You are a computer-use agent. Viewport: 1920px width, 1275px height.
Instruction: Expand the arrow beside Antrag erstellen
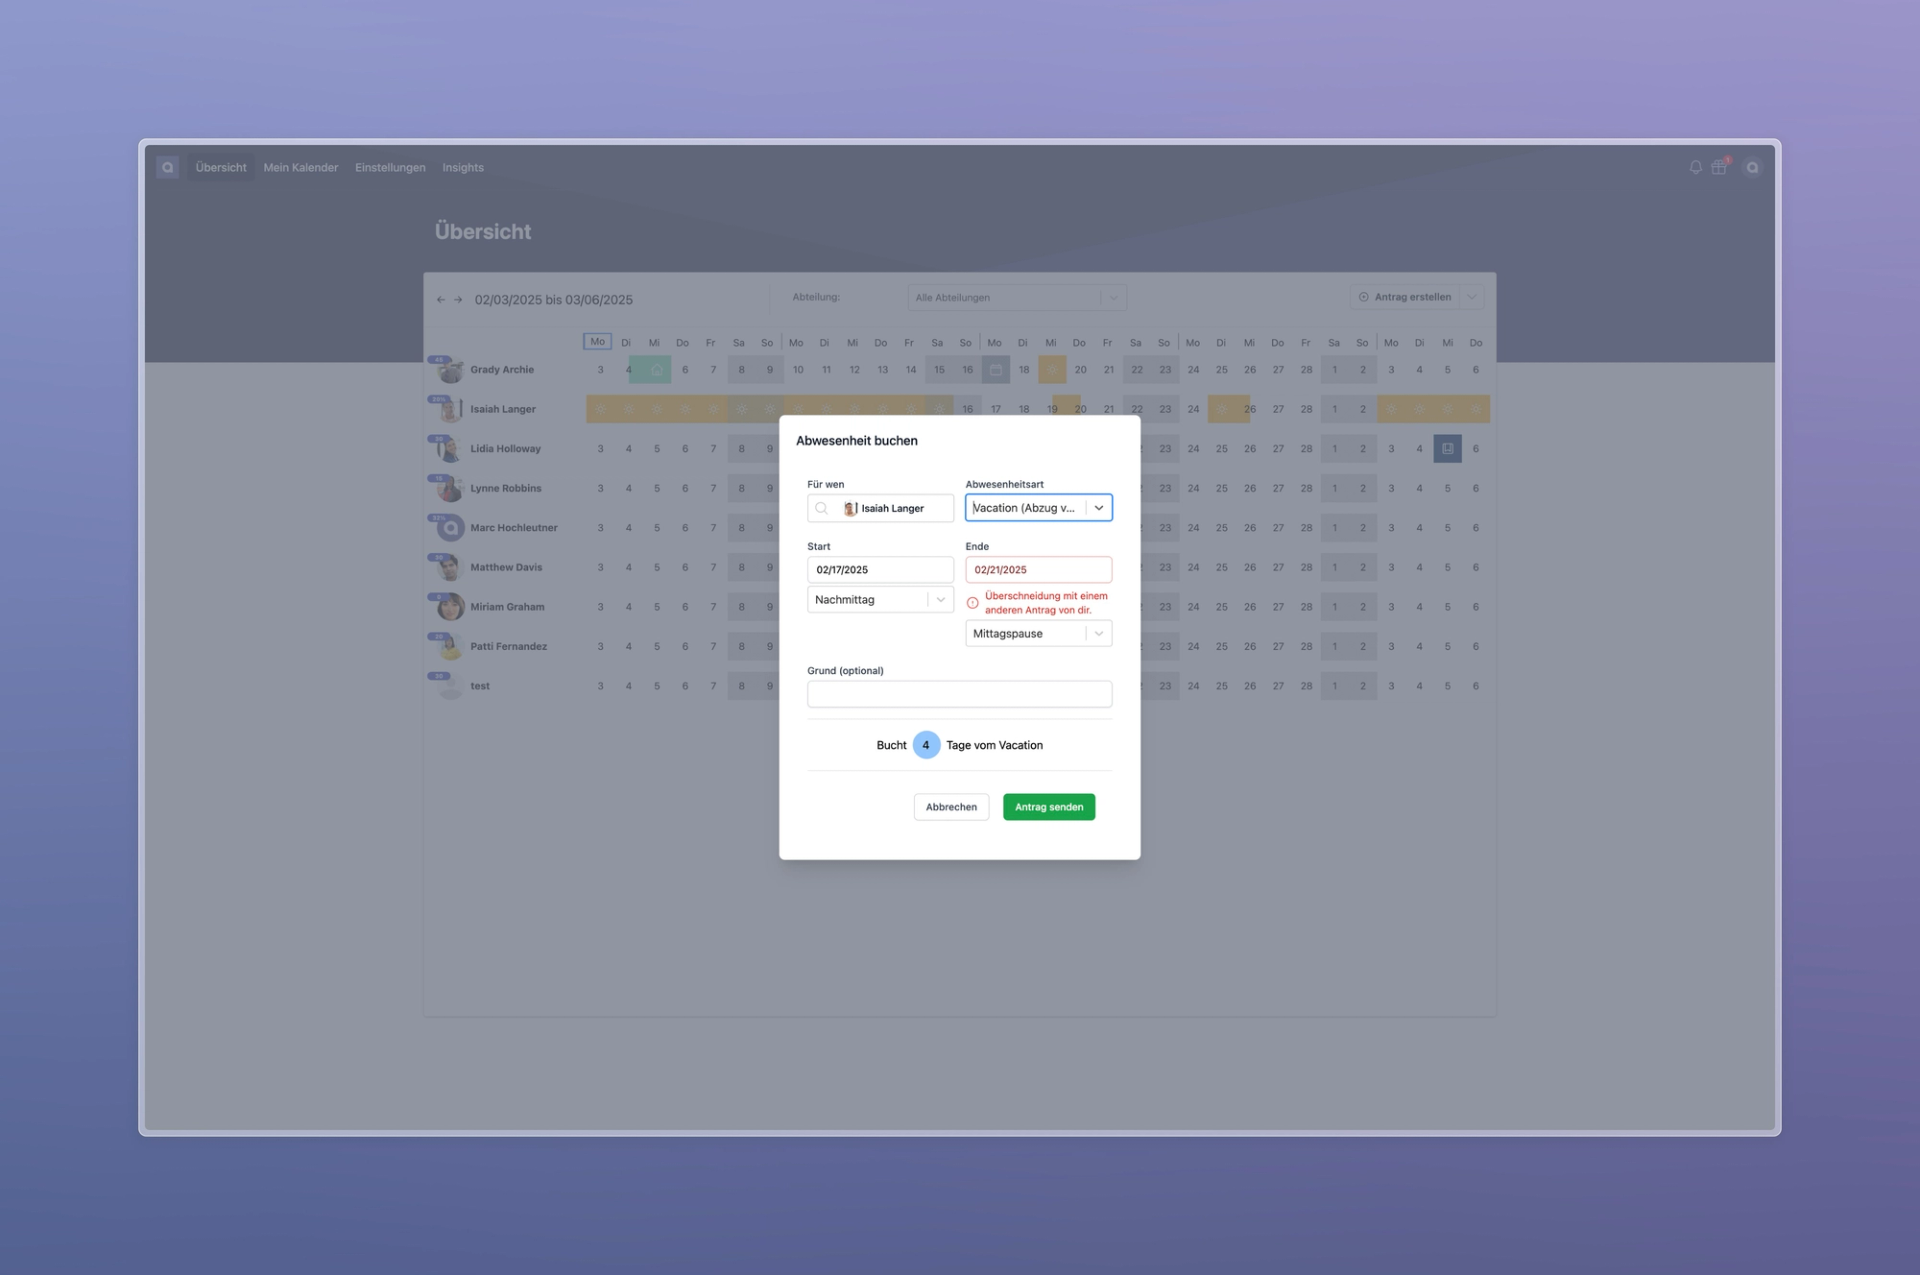pos(1471,297)
